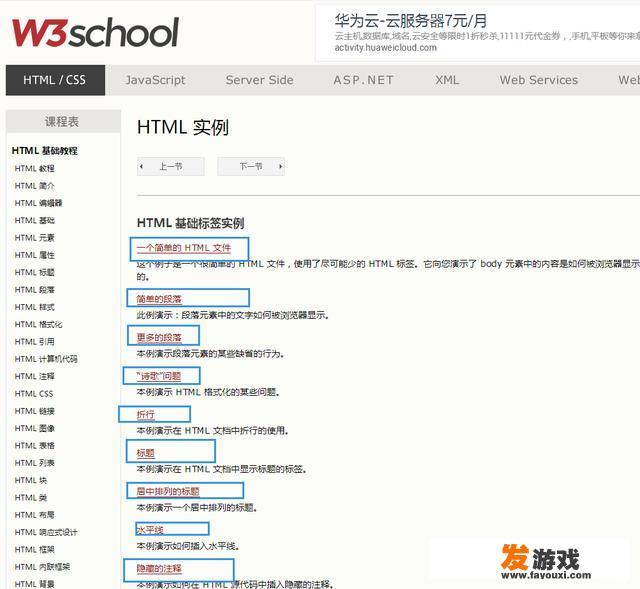Open the 水平线 example link

pos(150,530)
